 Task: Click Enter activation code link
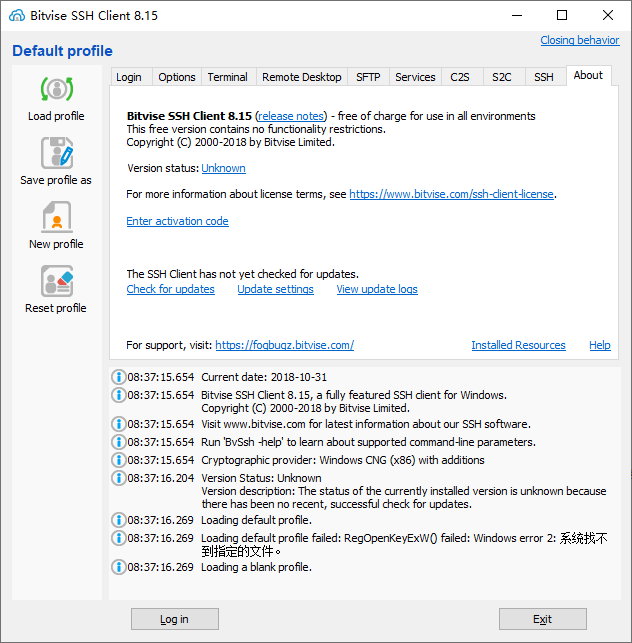coord(177,221)
